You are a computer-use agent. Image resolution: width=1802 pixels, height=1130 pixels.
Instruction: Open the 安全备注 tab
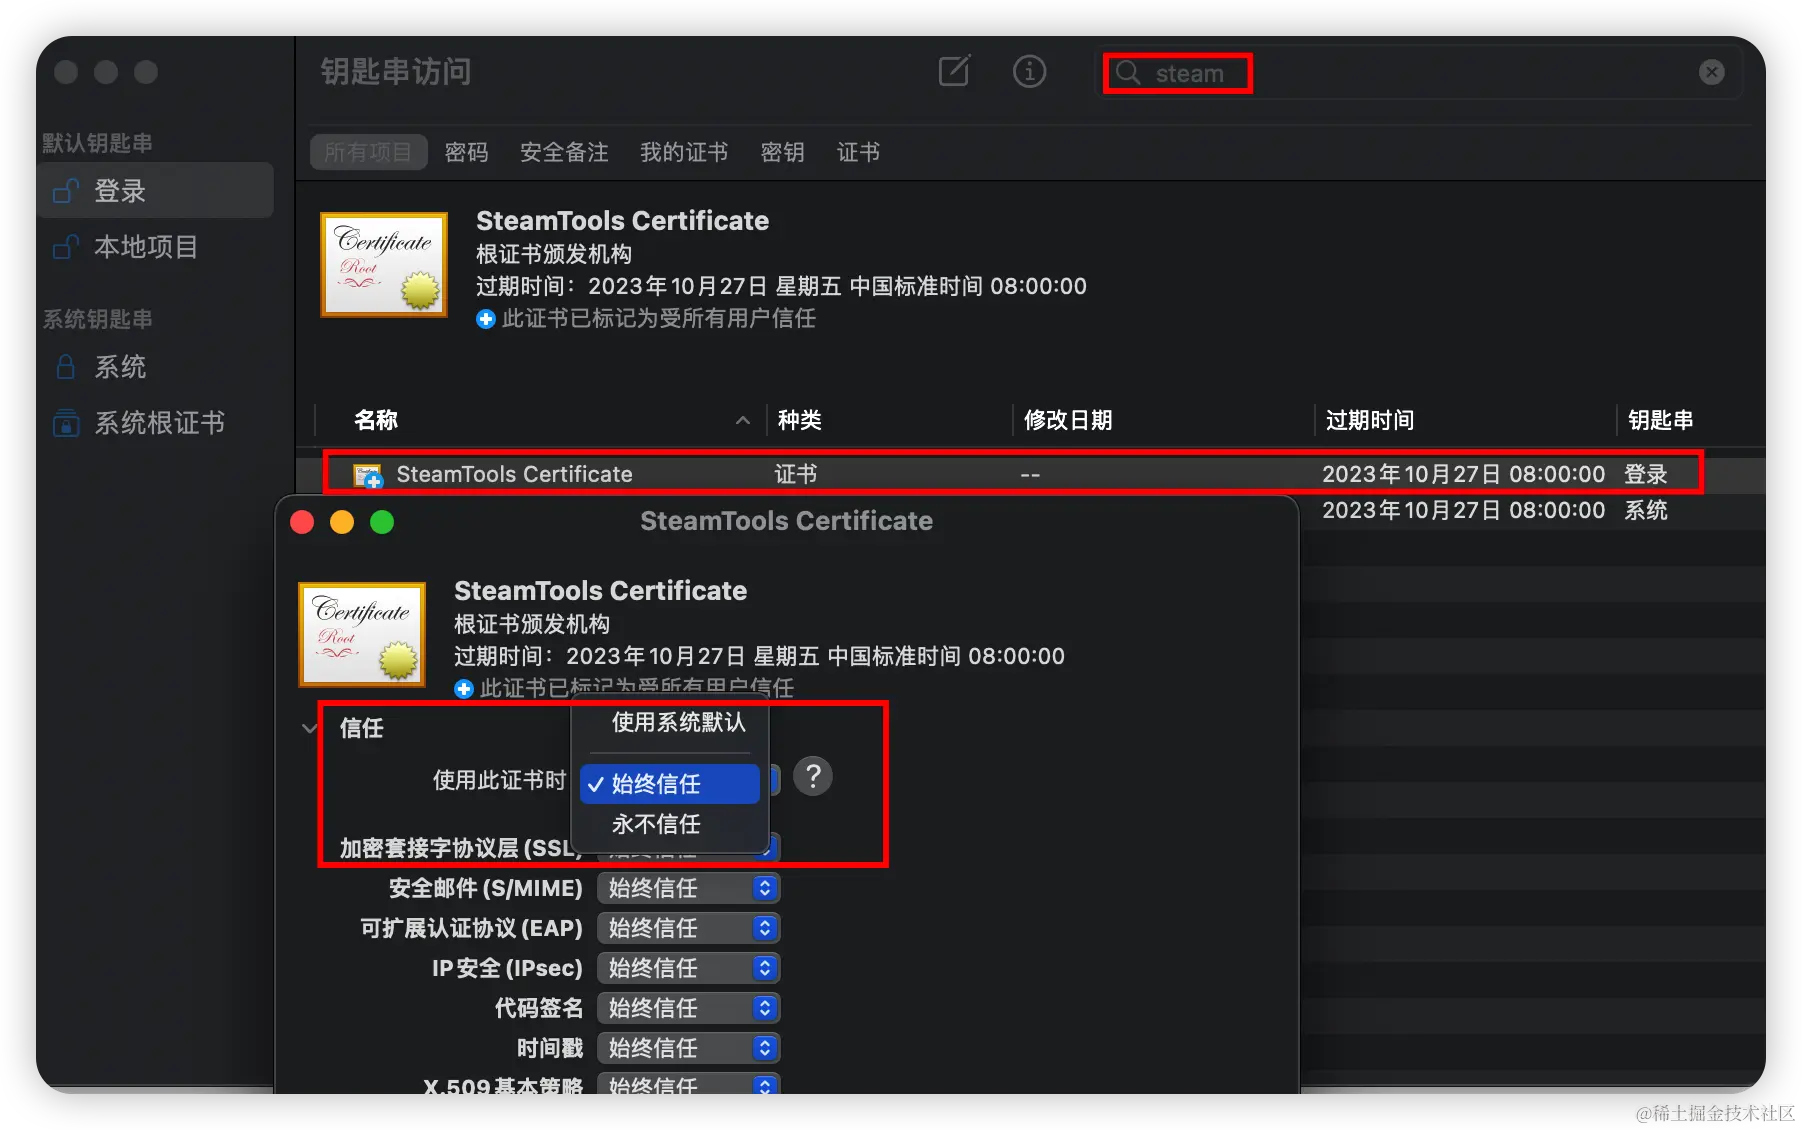click(564, 152)
